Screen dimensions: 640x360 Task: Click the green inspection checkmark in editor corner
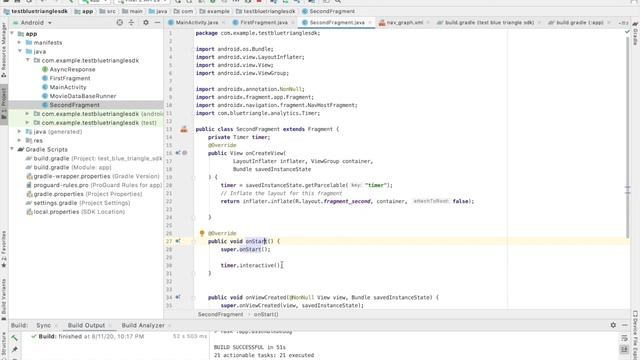(x=627, y=32)
